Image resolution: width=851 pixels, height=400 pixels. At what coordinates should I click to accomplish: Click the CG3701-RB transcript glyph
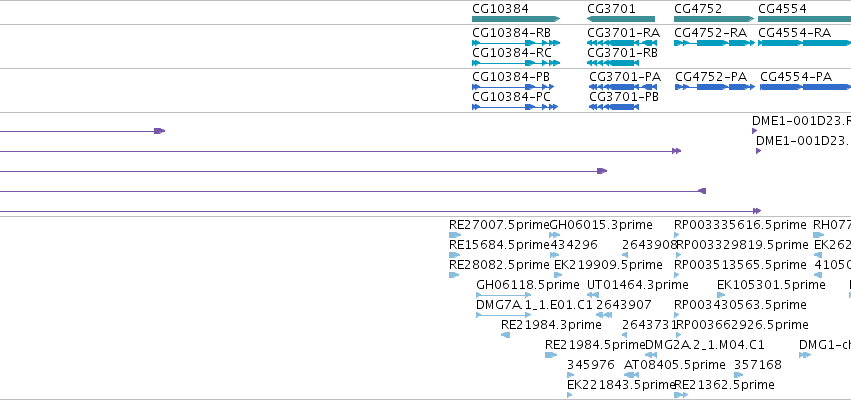point(613,63)
